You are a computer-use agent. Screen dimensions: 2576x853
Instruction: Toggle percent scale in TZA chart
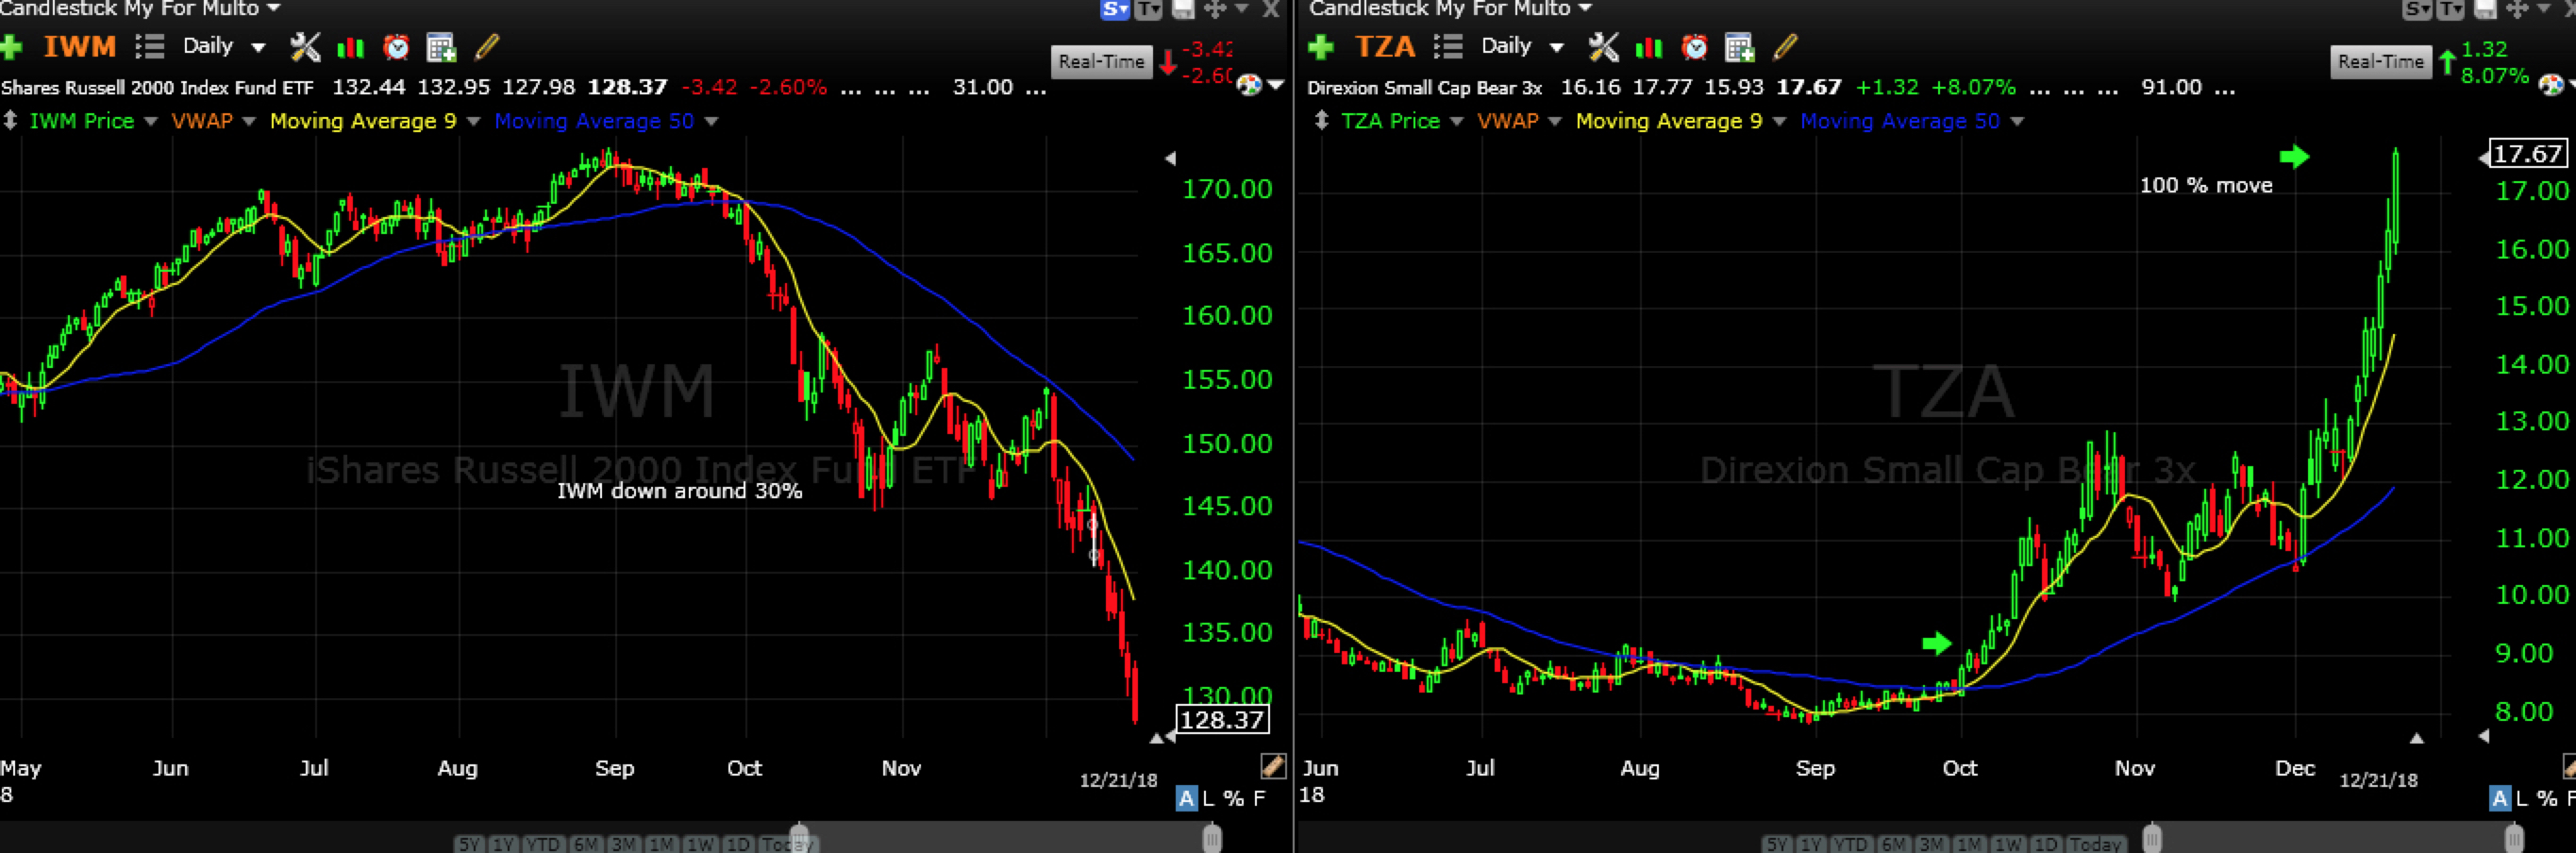(2547, 798)
